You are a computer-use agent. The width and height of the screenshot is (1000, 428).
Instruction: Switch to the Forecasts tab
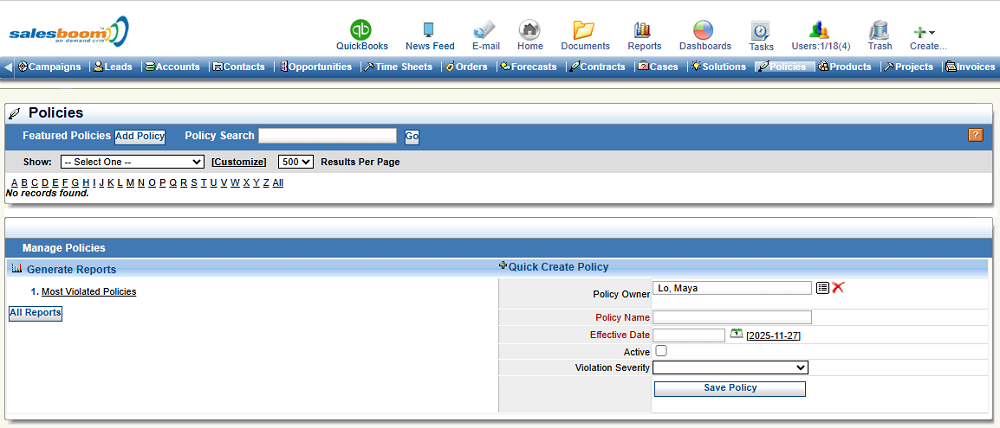(x=530, y=67)
